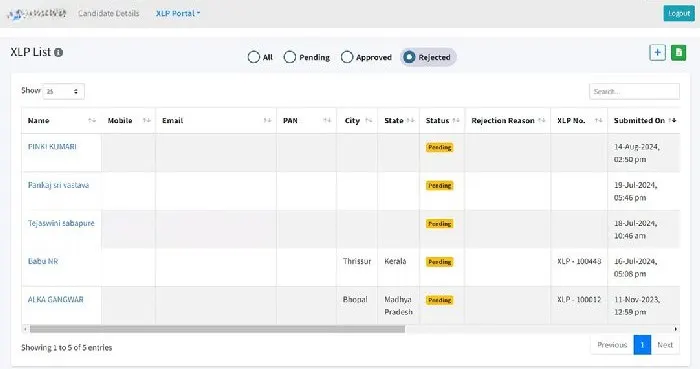Click the scrollbar left arrow

pos(25,329)
